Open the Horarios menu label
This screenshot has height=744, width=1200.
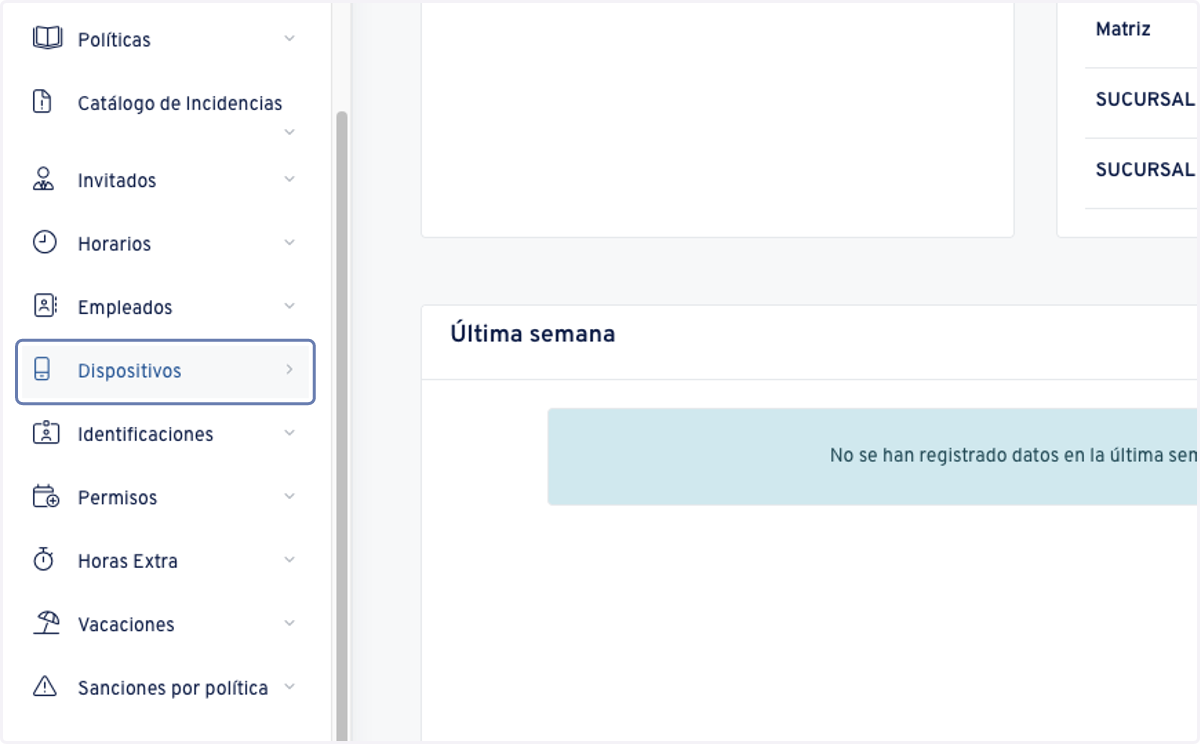click(114, 244)
